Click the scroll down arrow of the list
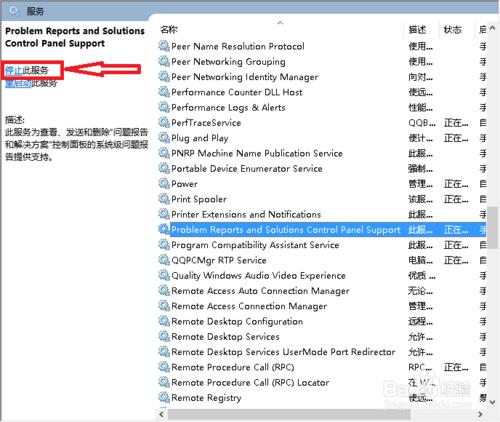 point(492,402)
